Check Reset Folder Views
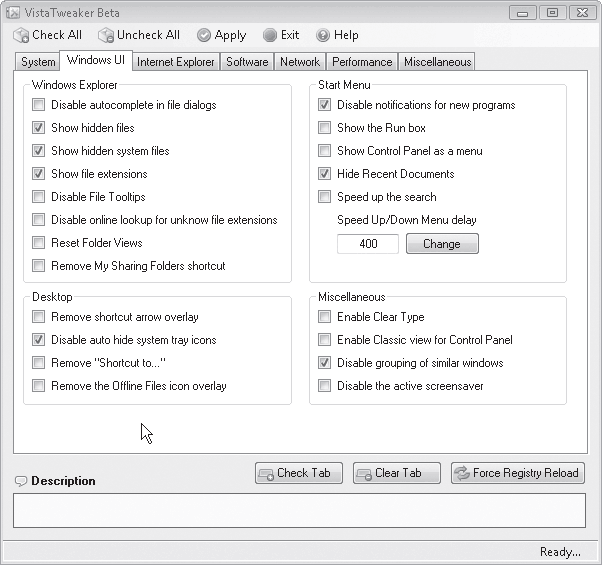This screenshot has height=565, width=602. pos(38,243)
